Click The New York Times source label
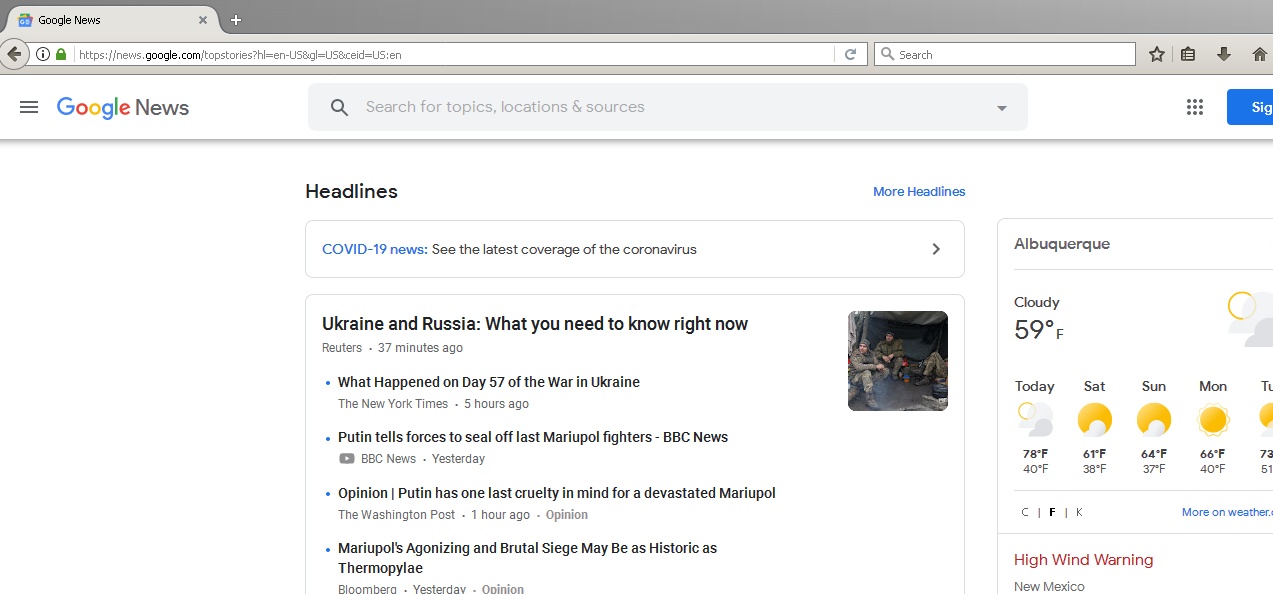Viewport: 1273px width, 594px height. [393, 404]
